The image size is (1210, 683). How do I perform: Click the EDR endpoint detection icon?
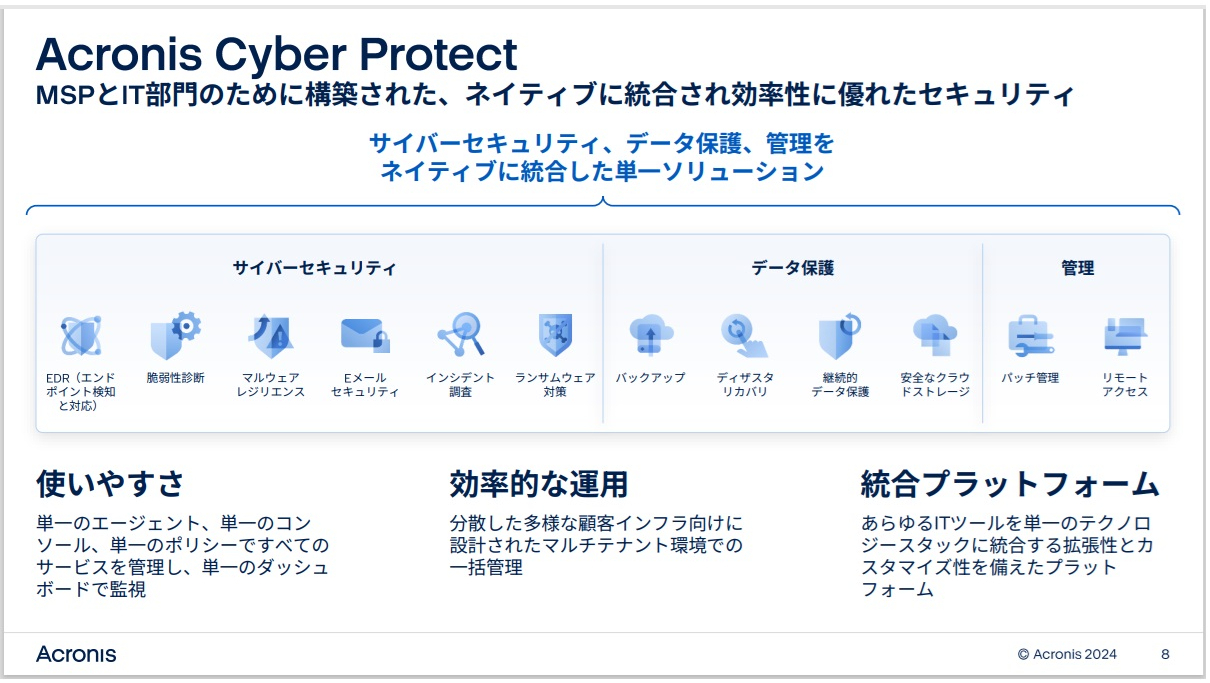80,336
